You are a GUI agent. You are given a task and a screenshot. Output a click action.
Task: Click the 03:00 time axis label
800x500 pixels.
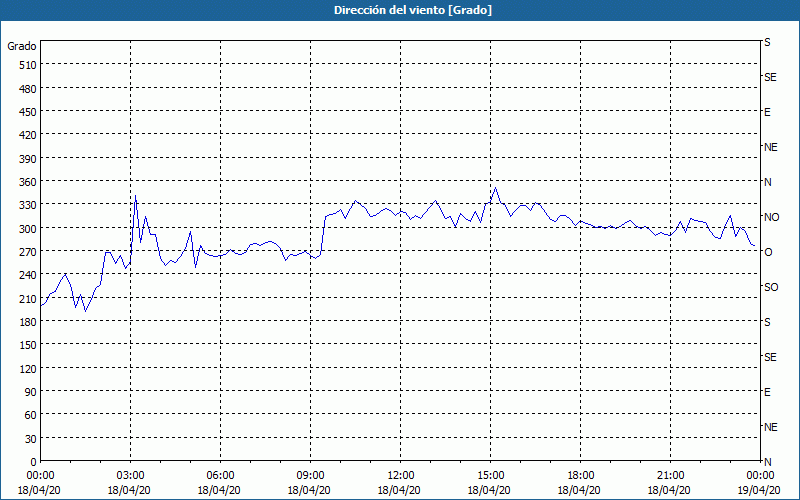(130, 476)
